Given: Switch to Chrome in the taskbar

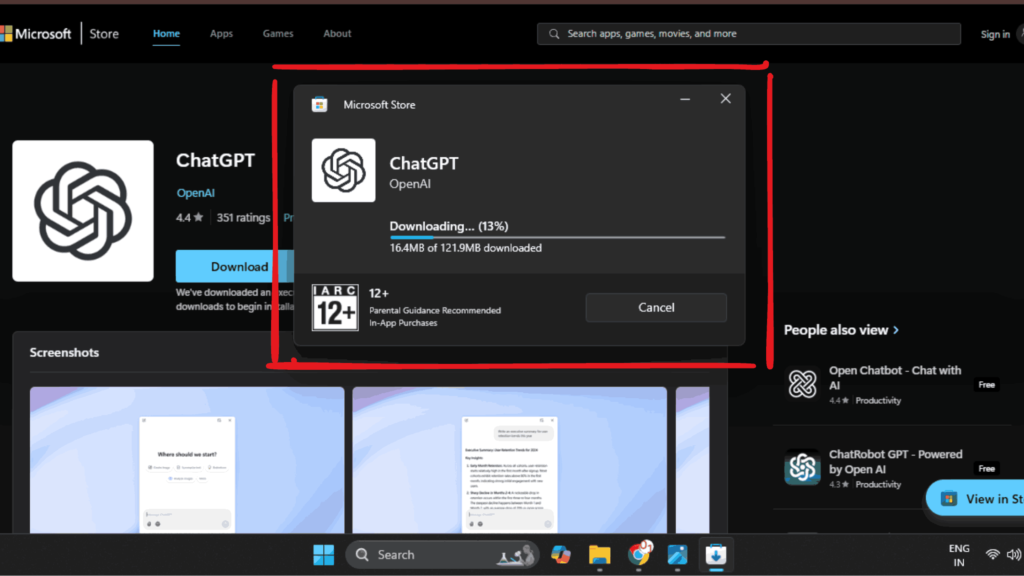Looking at the screenshot, I should pyautogui.click(x=639, y=554).
